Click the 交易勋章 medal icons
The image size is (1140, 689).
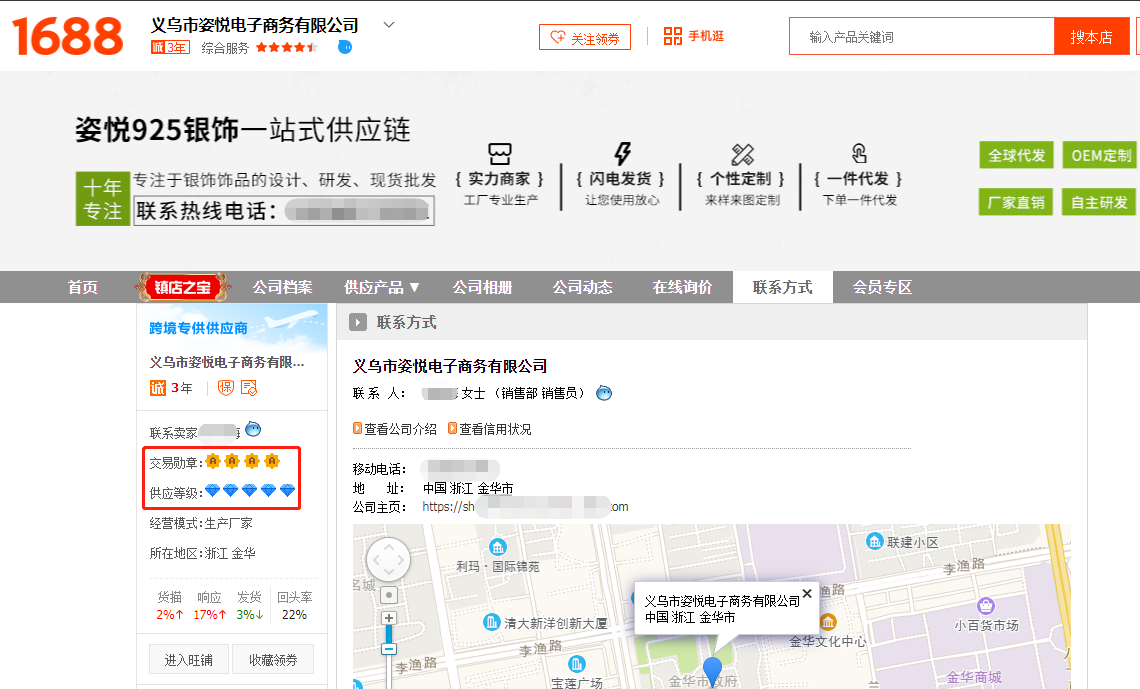click(x=242, y=461)
